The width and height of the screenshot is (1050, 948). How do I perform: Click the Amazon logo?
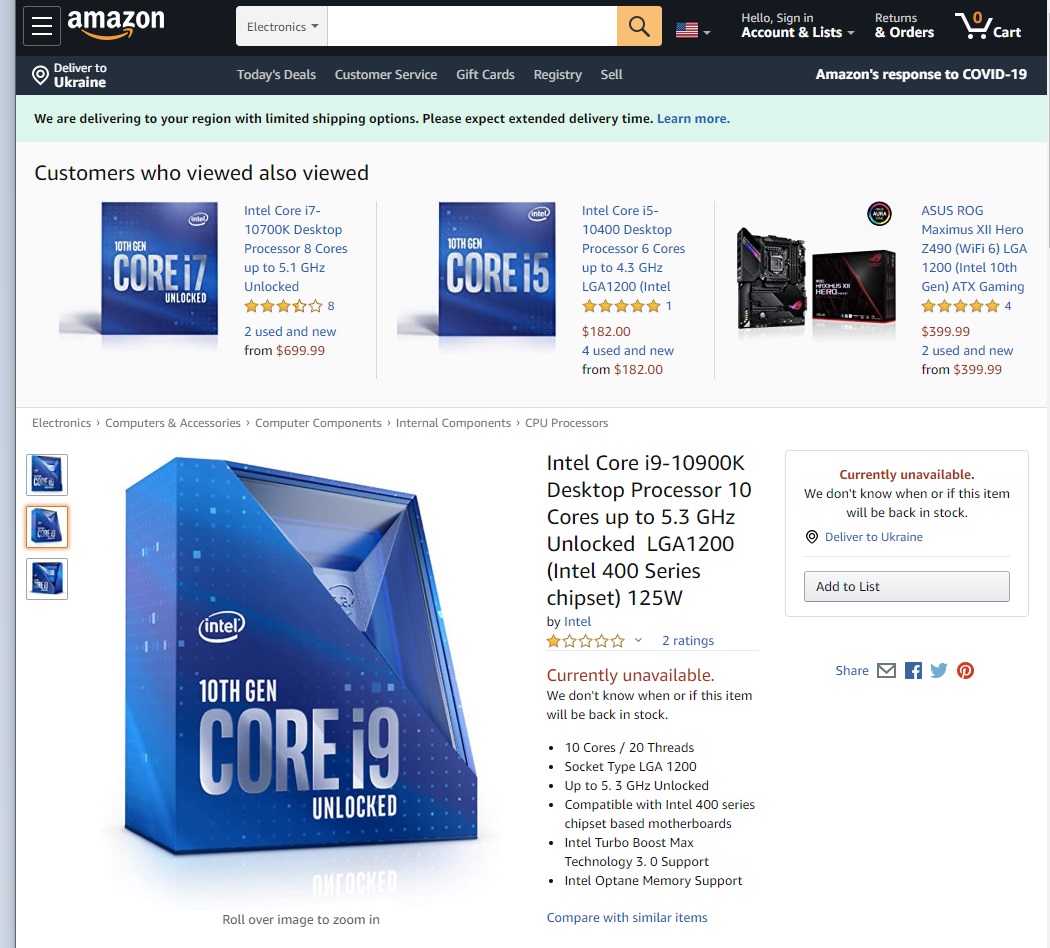116,23
